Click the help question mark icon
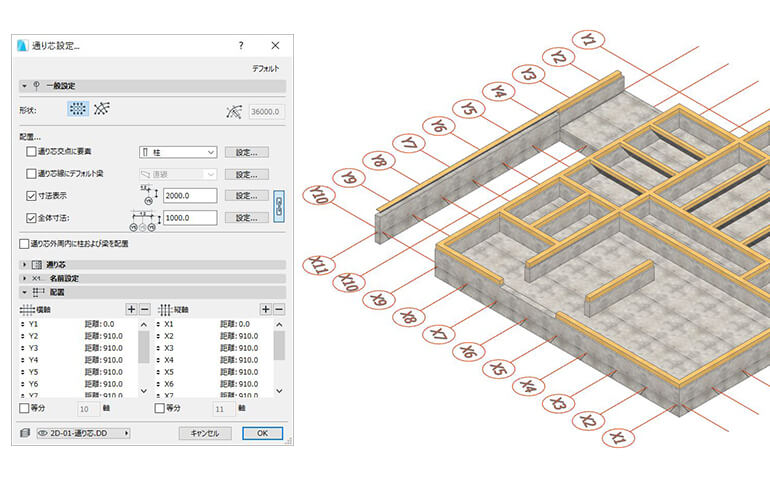Viewport: 770px width, 480px height. point(241,46)
